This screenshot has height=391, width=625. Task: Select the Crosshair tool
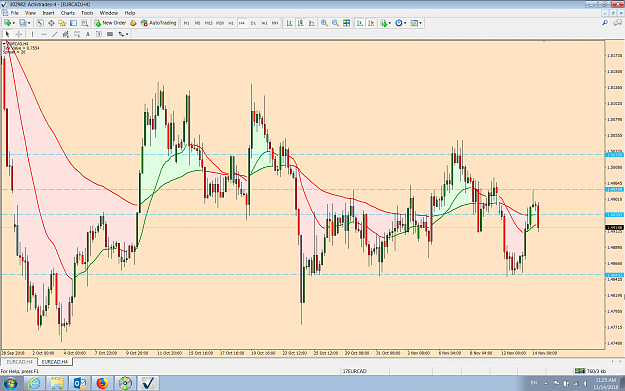coord(18,34)
